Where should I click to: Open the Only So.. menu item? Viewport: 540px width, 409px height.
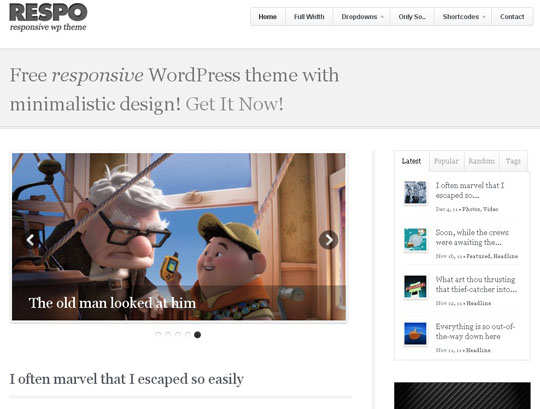click(x=412, y=17)
